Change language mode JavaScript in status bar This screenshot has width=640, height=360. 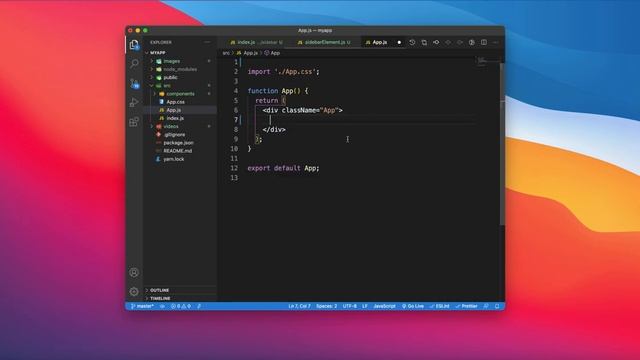(x=384, y=306)
